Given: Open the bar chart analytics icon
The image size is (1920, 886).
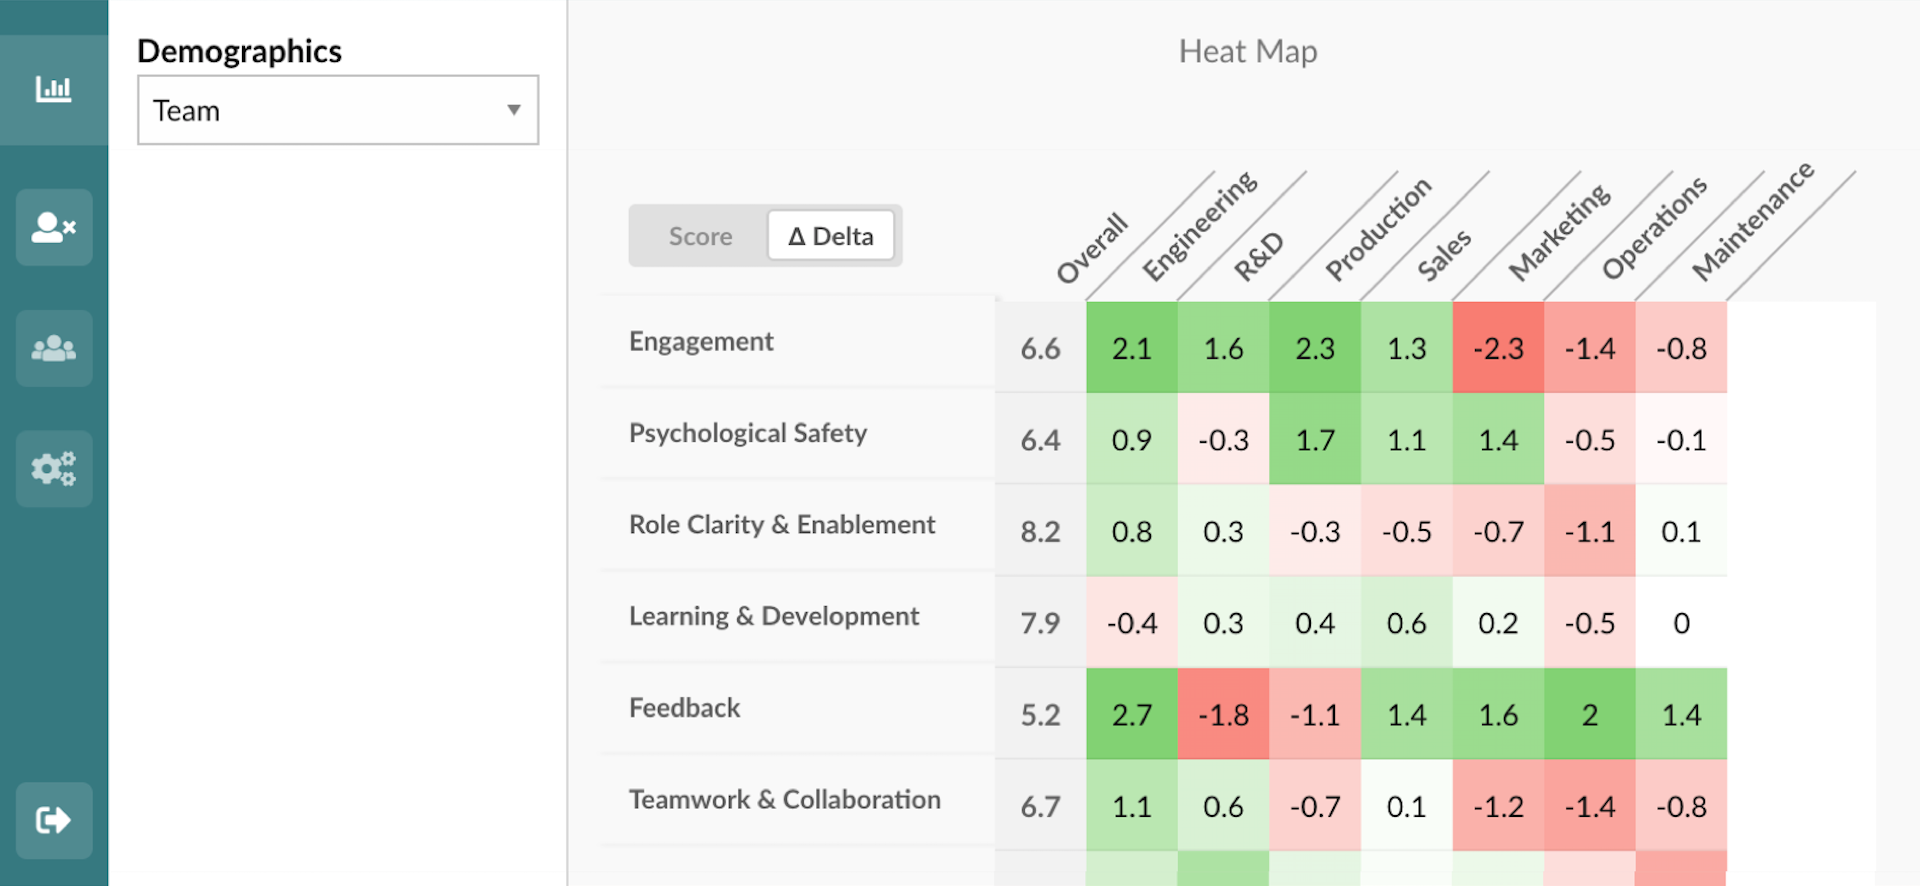Looking at the screenshot, I should coord(54,90).
